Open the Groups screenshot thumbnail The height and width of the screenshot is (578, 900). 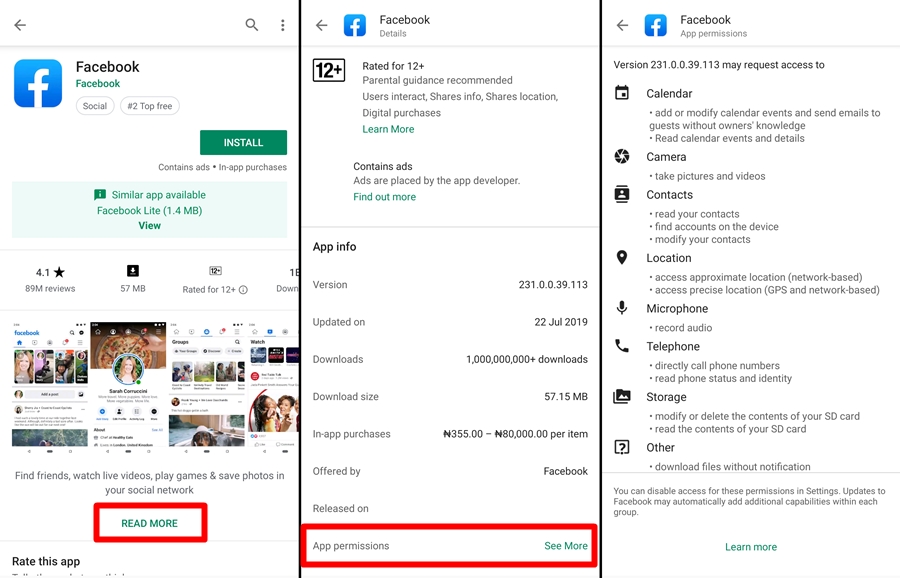(x=207, y=388)
